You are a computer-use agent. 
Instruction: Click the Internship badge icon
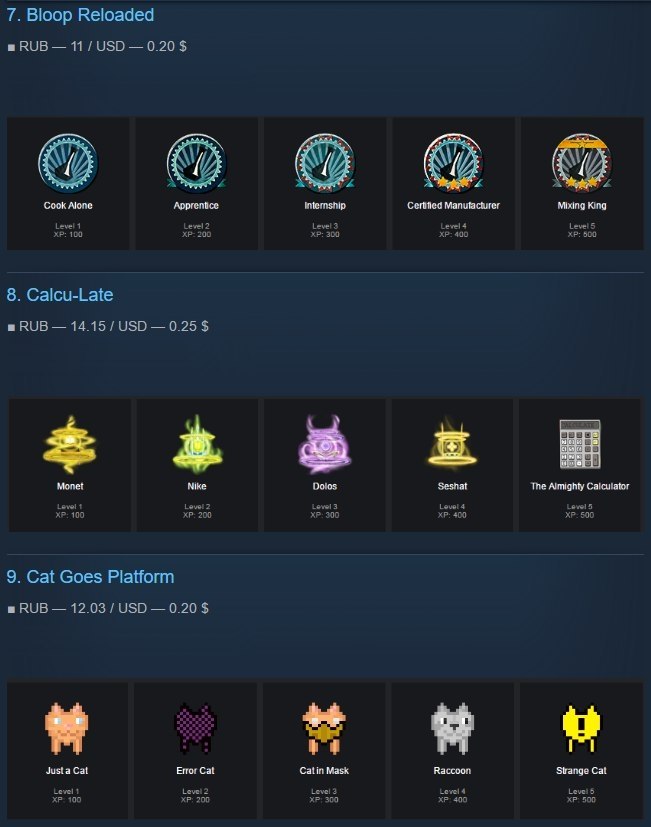pos(325,164)
